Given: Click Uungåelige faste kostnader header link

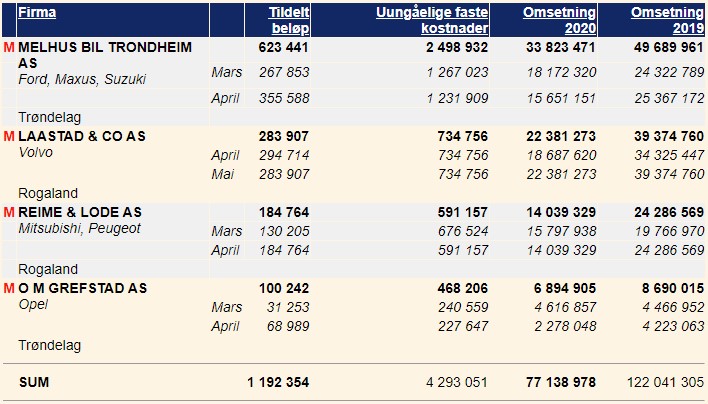Looking at the screenshot, I should [x=432, y=20].
